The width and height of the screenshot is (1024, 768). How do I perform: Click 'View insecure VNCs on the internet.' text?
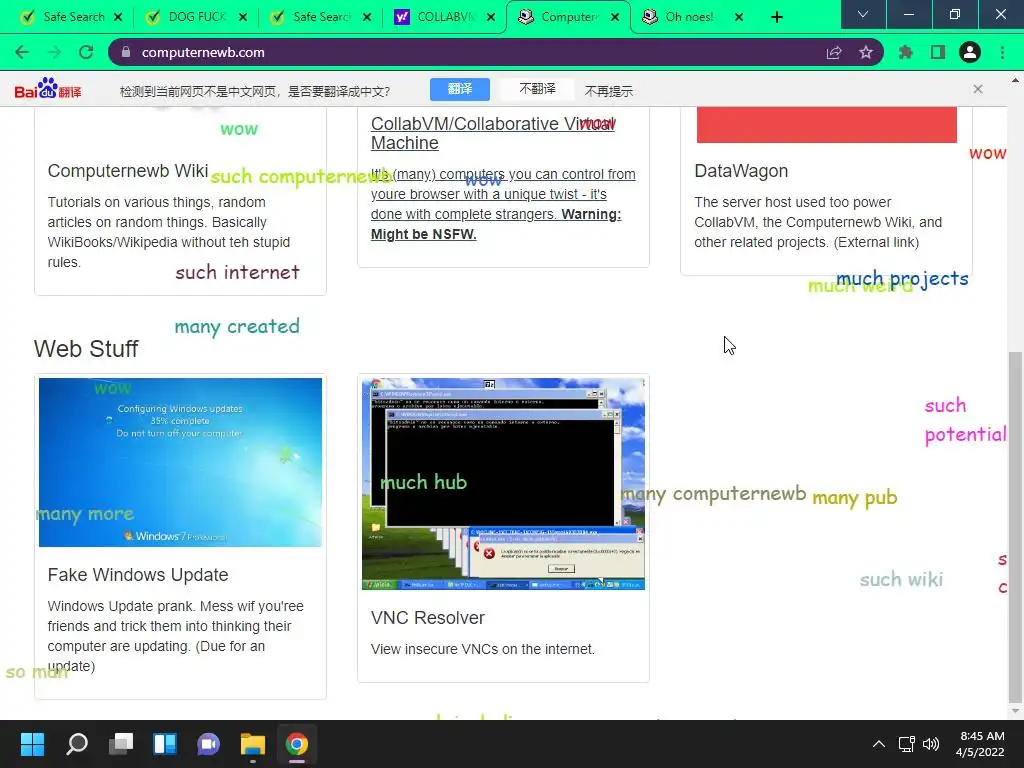coord(483,649)
